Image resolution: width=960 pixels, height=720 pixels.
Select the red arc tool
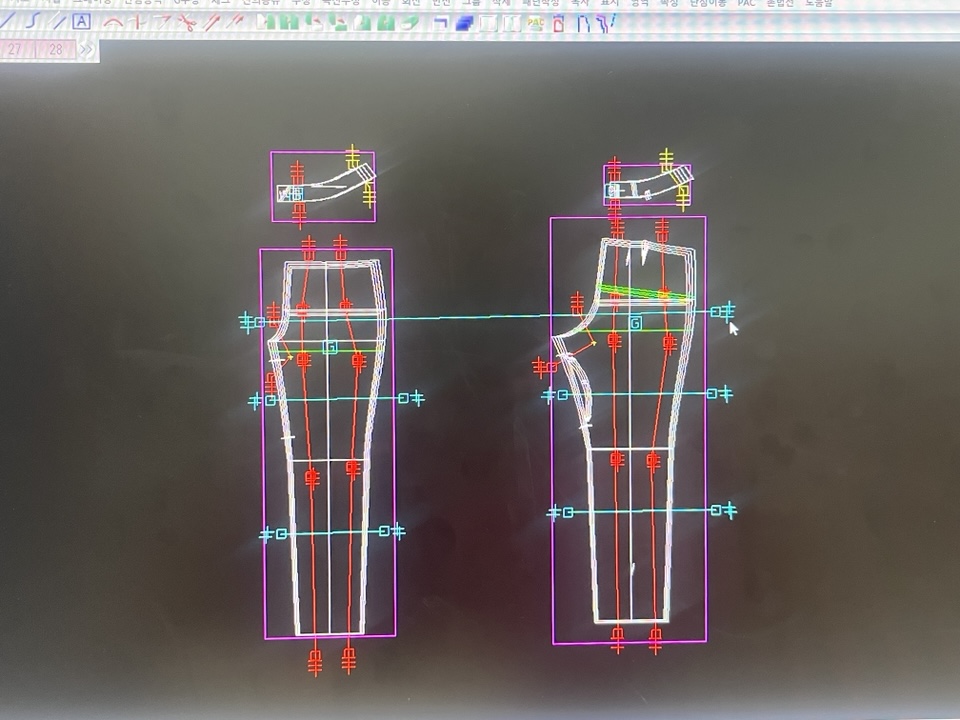(112, 21)
